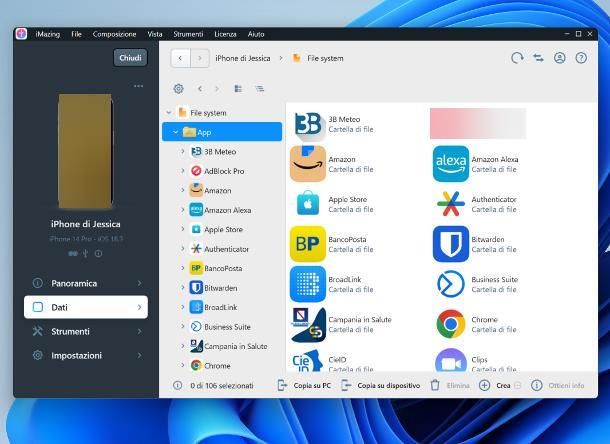Click the iPhone device image thumbnail
Viewport: 610px width, 444px height.
tap(85, 151)
